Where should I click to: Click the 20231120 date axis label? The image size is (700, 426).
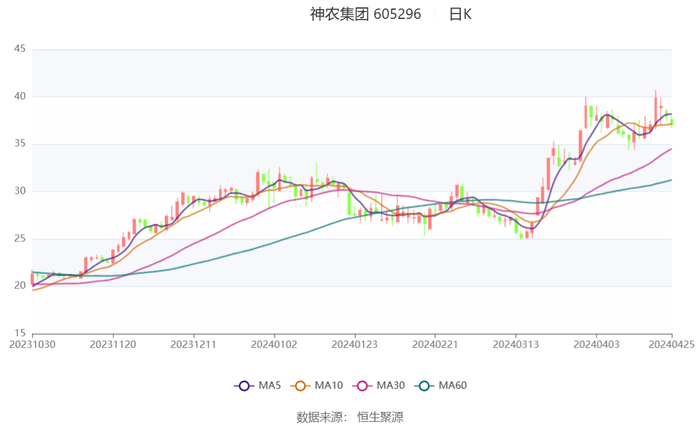click(x=113, y=344)
